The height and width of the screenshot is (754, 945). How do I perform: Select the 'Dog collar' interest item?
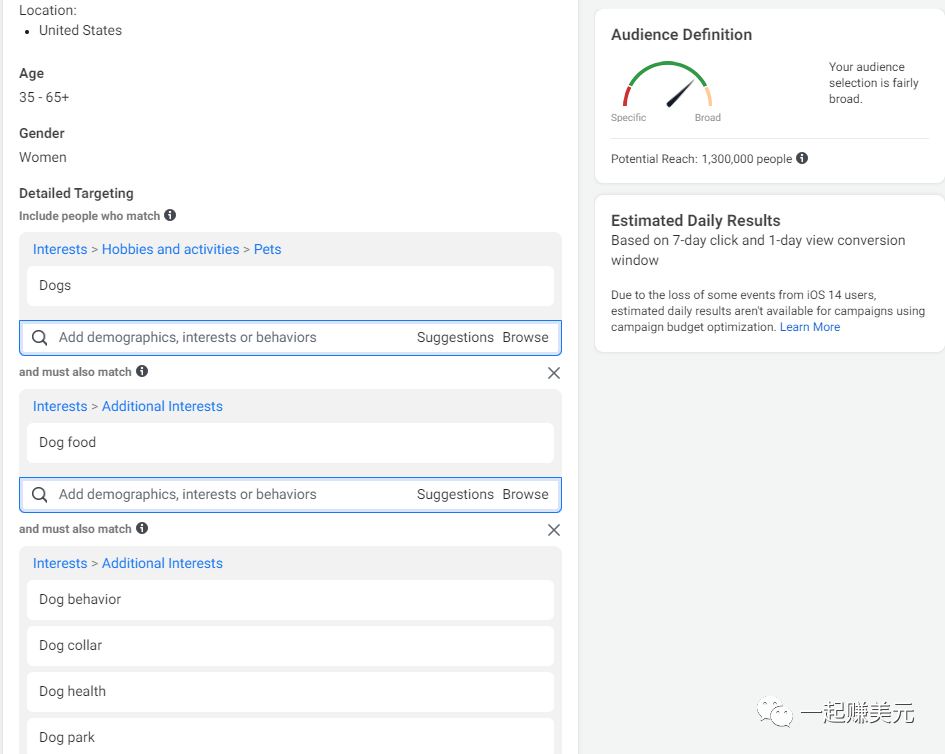coord(290,646)
